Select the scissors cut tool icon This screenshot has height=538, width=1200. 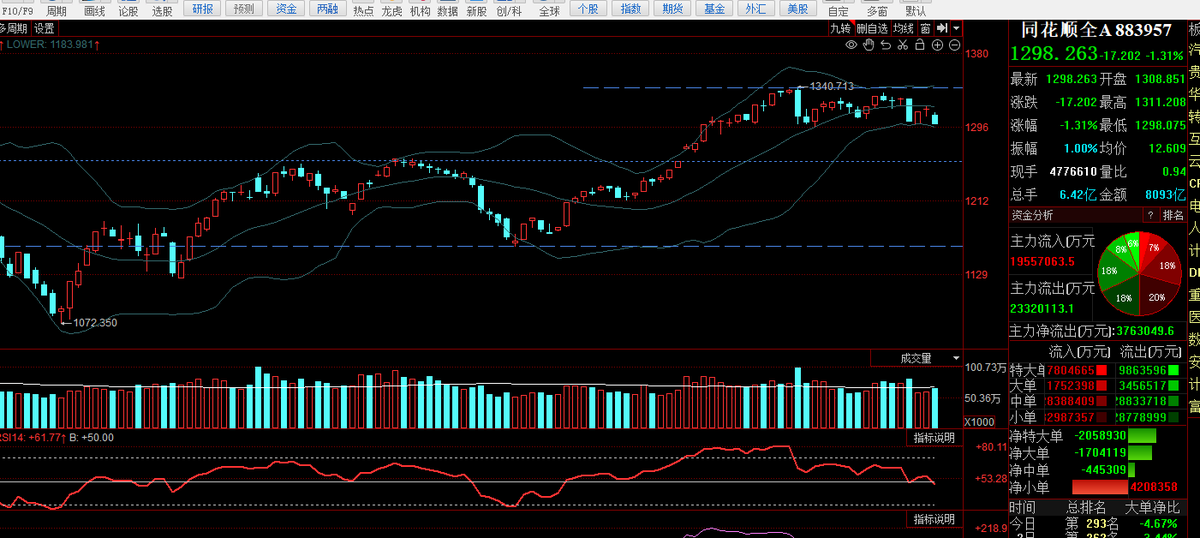903,44
